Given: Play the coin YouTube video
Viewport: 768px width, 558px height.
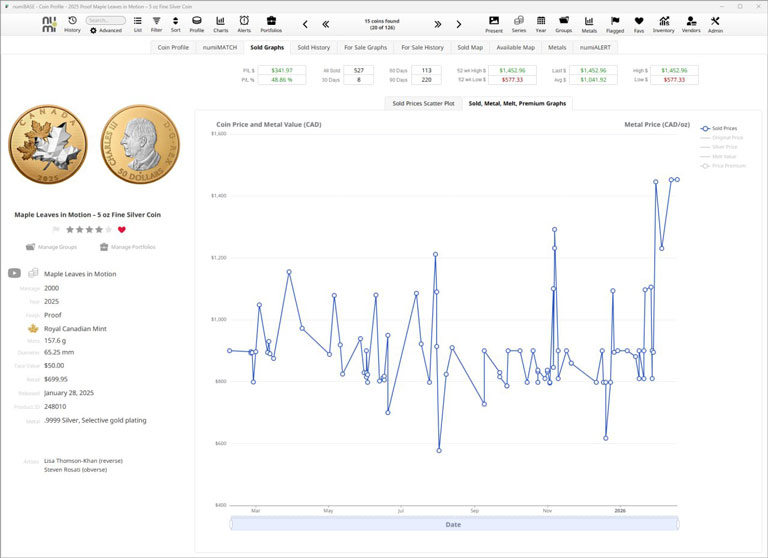Looking at the screenshot, I should (x=14, y=273).
